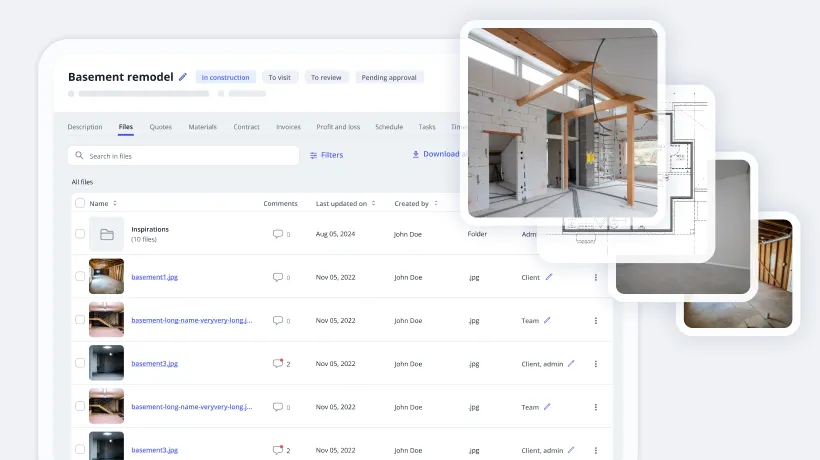This screenshot has height=460, width=820.
Task: Click the 'Aug 05, 2024' date cell
Action: [x=335, y=234]
